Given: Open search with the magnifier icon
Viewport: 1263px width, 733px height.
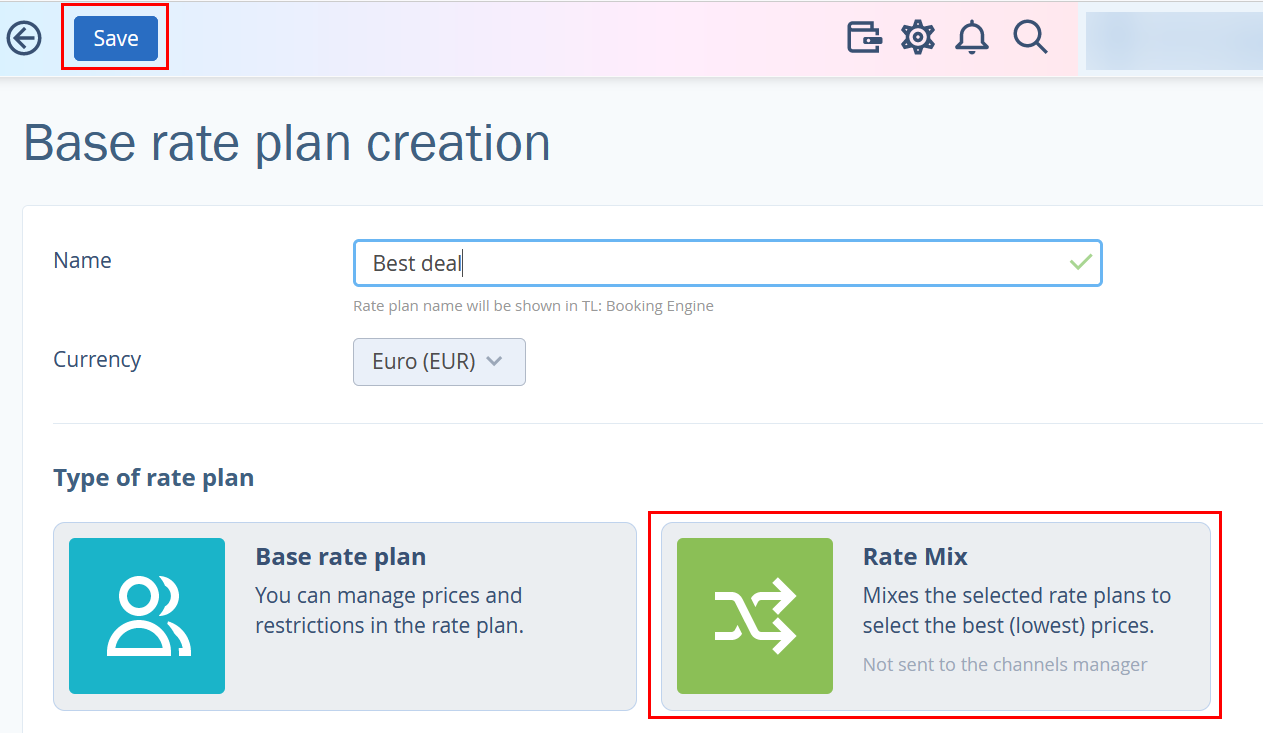Looking at the screenshot, I should click(1030, 38).
